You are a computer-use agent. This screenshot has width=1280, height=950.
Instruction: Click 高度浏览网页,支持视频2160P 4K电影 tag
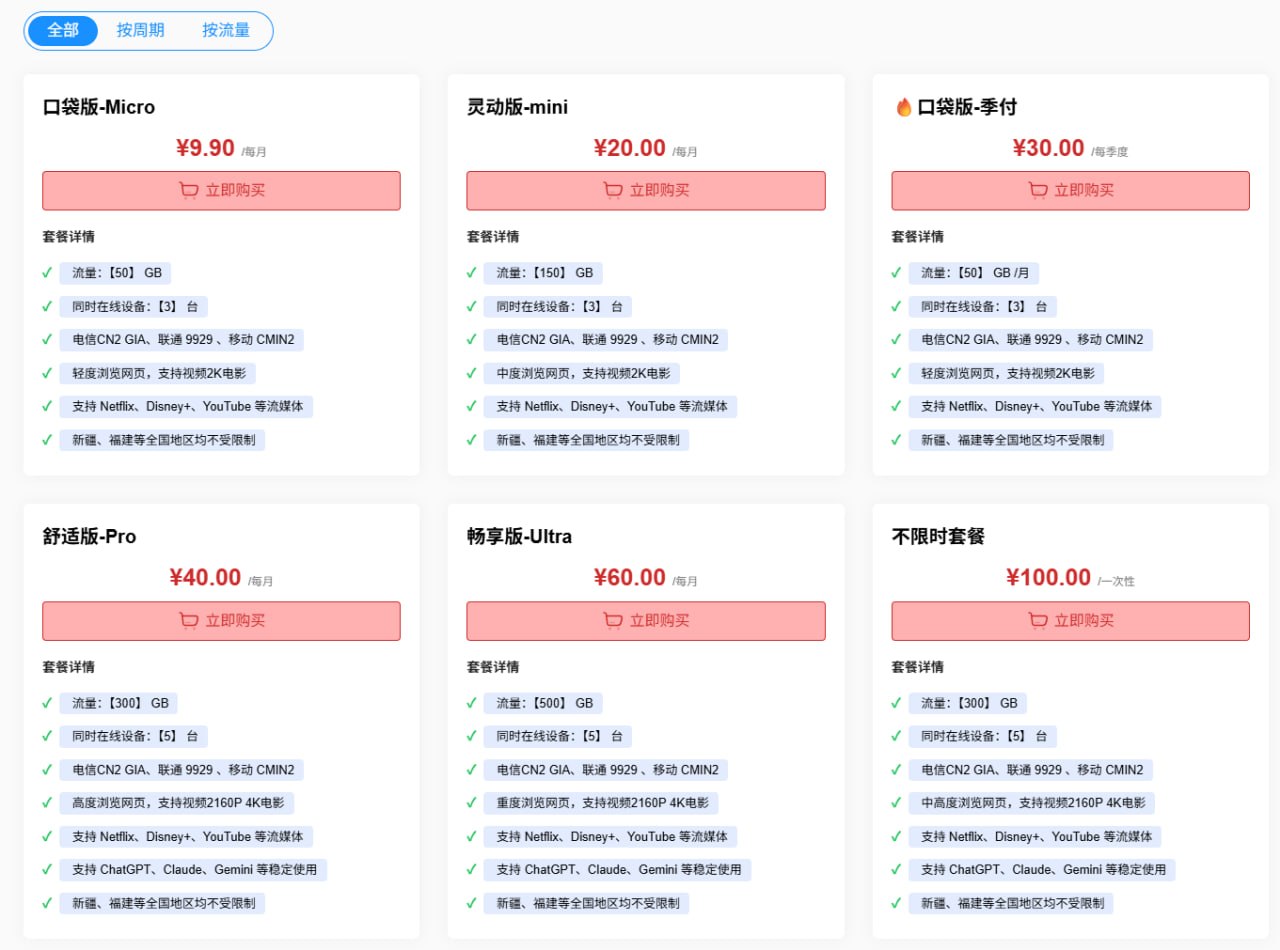[x=177, y=803]
